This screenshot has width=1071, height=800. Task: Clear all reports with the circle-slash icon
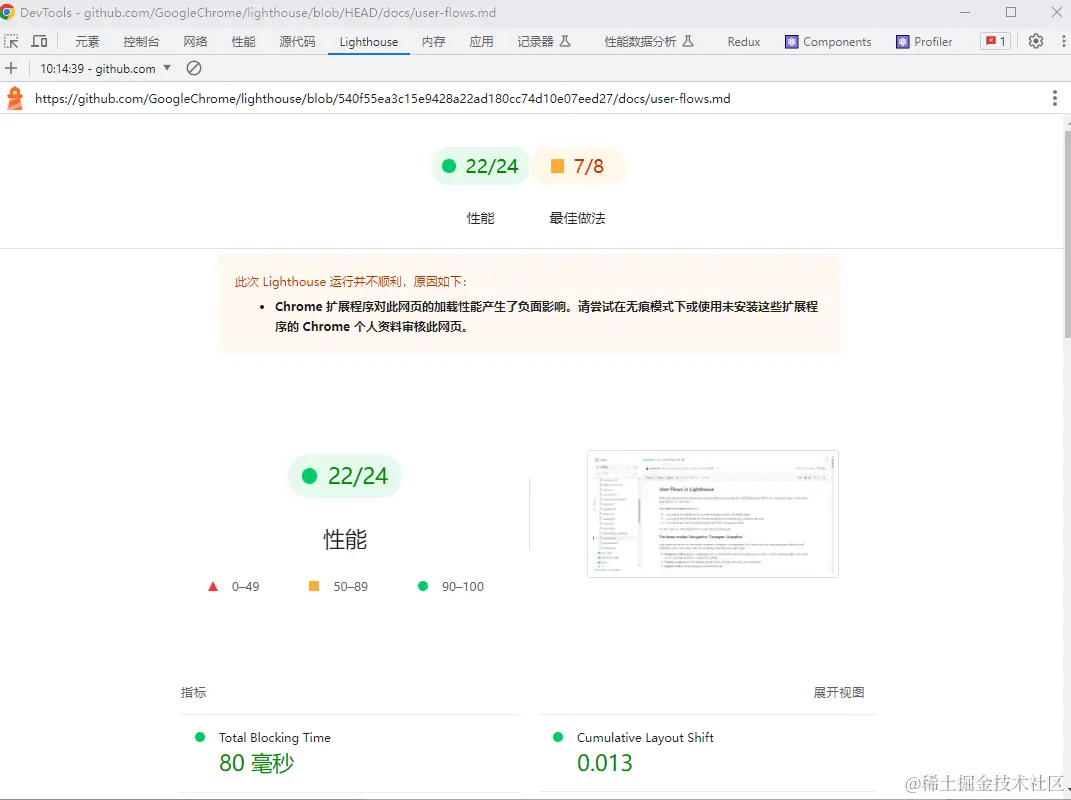(x=194, y=68)
